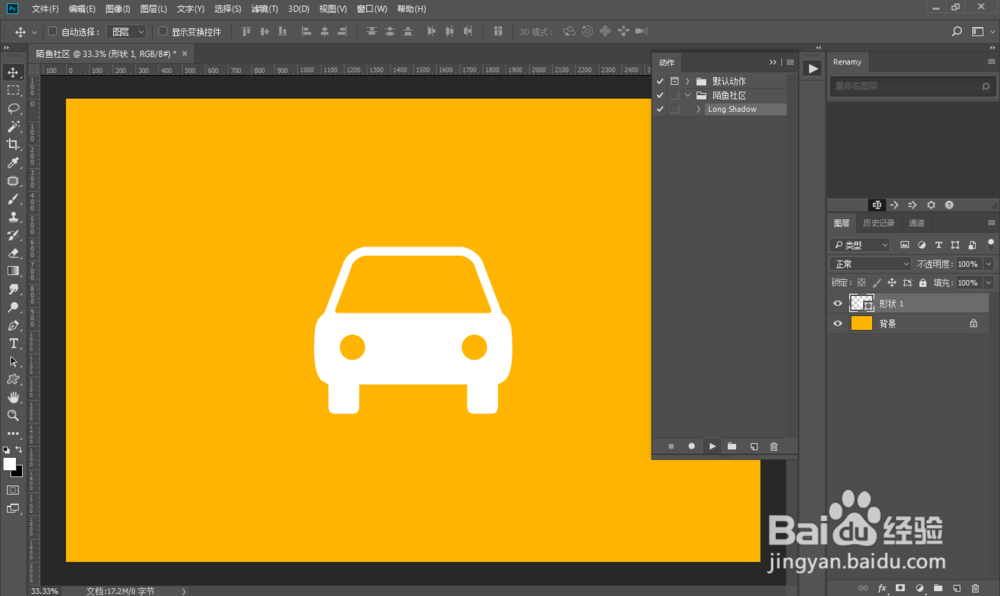This screenshot has height=596, width=1000.
Task: Select the Pen tool
Action: [x=13, y=325]
